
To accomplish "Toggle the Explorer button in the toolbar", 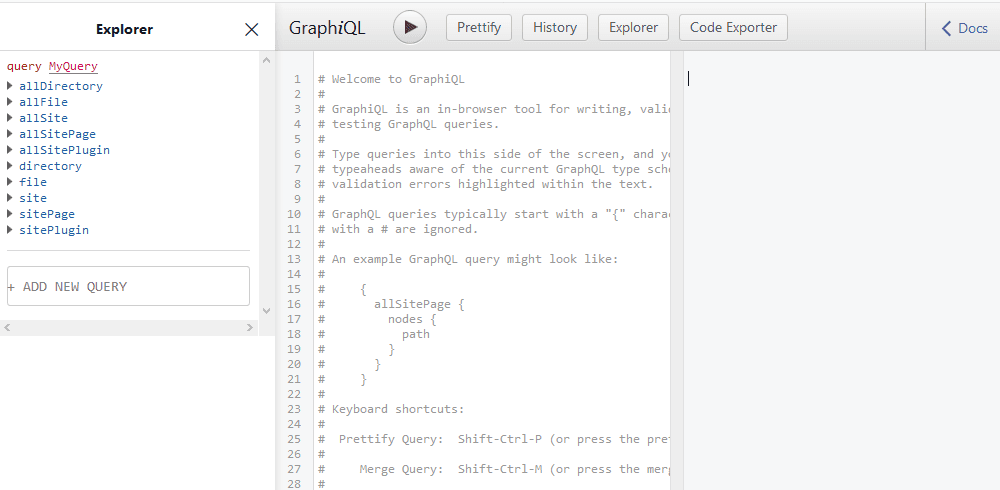I will coord(633,27).
